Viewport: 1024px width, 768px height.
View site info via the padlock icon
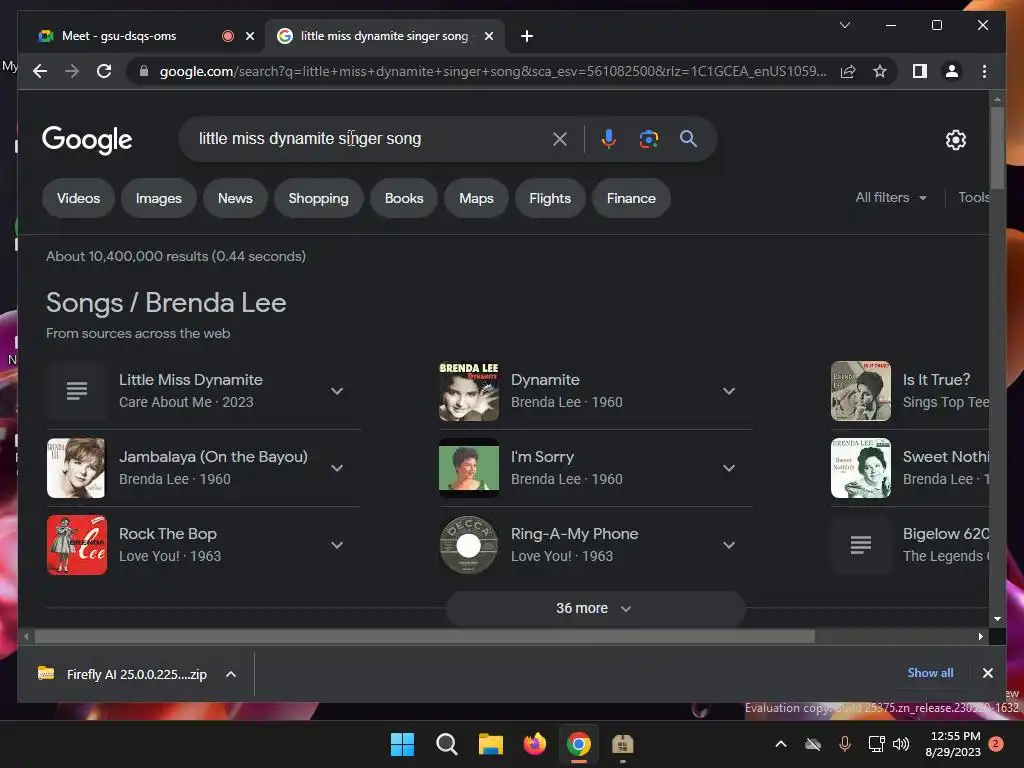pyautogui.click(x=144, y=71)
